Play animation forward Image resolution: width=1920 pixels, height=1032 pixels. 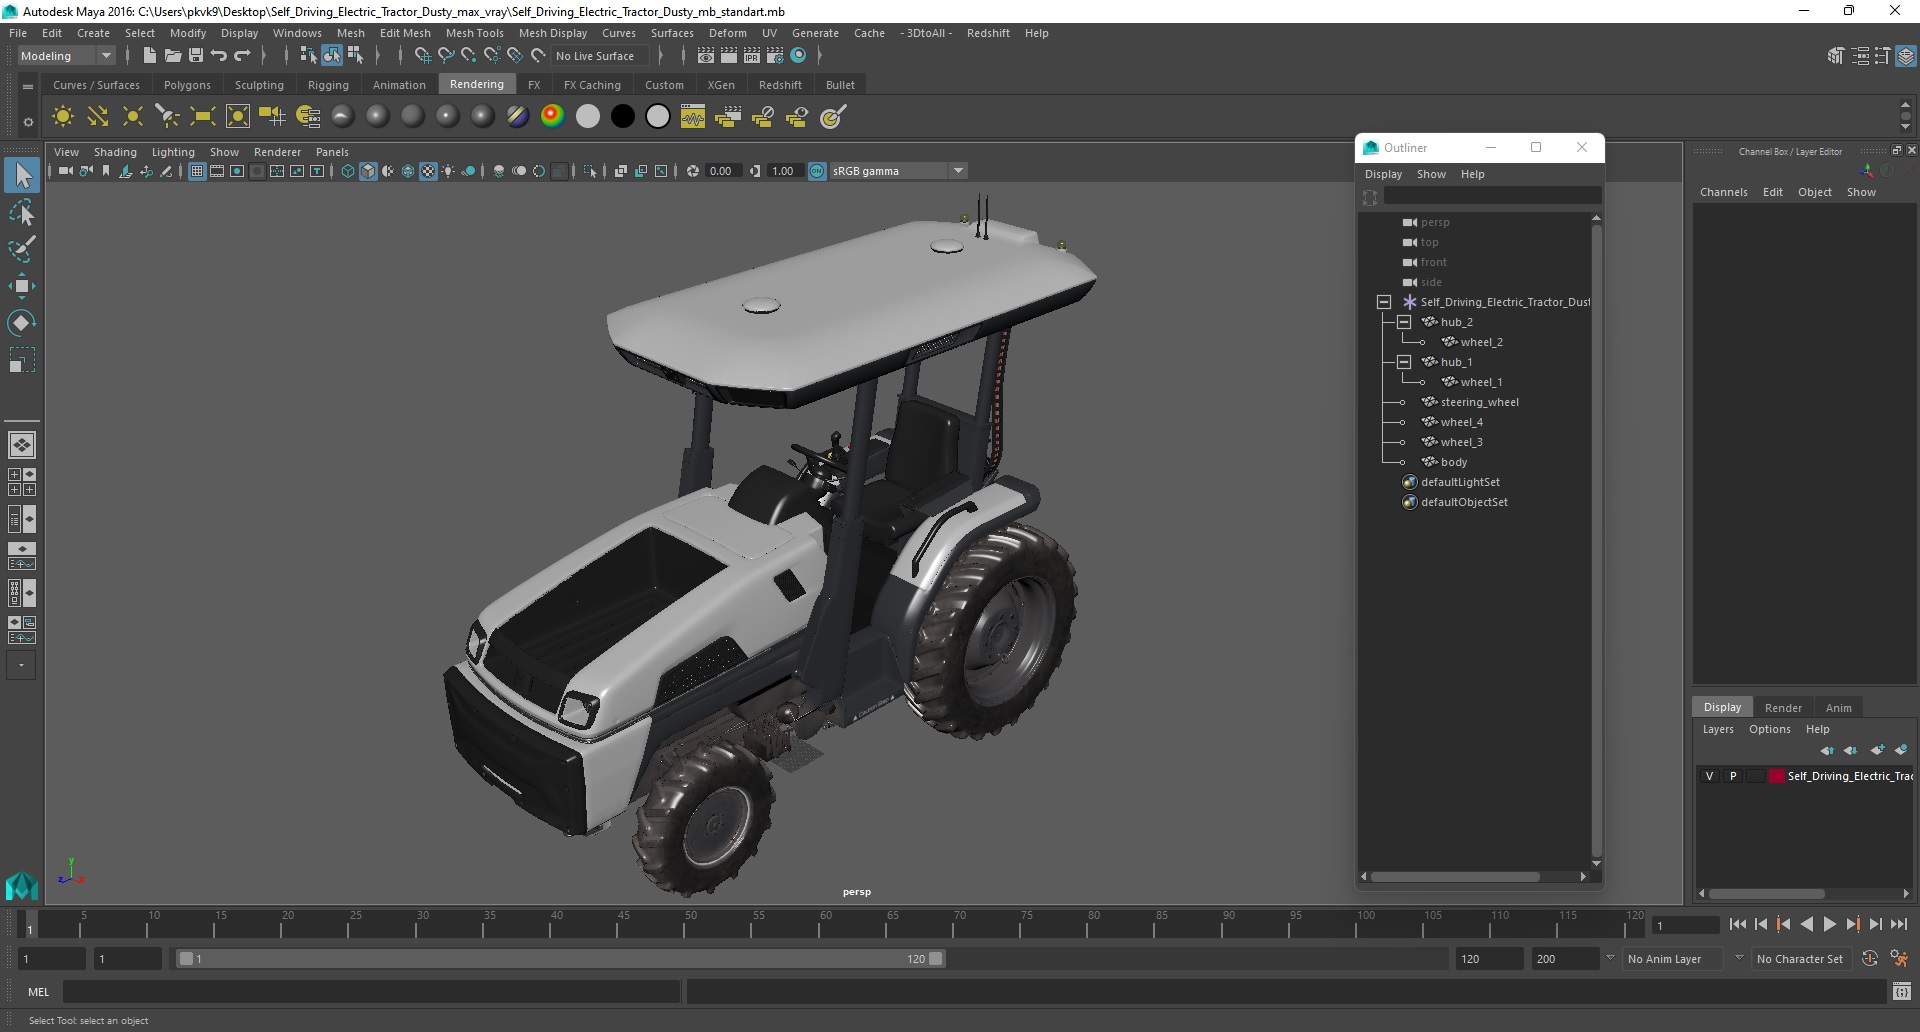[1829, 925]
